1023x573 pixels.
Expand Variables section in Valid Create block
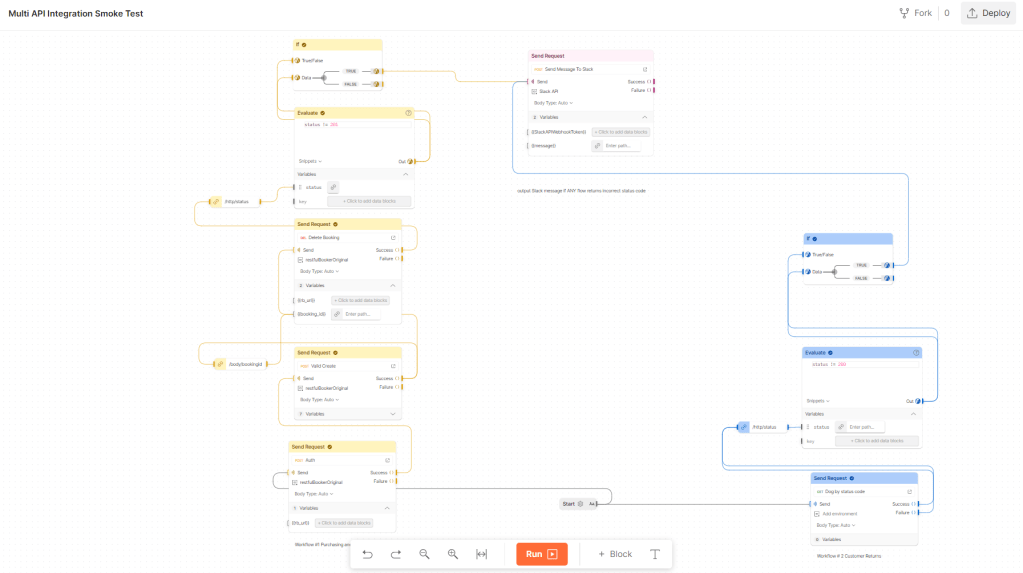[393, 413]
